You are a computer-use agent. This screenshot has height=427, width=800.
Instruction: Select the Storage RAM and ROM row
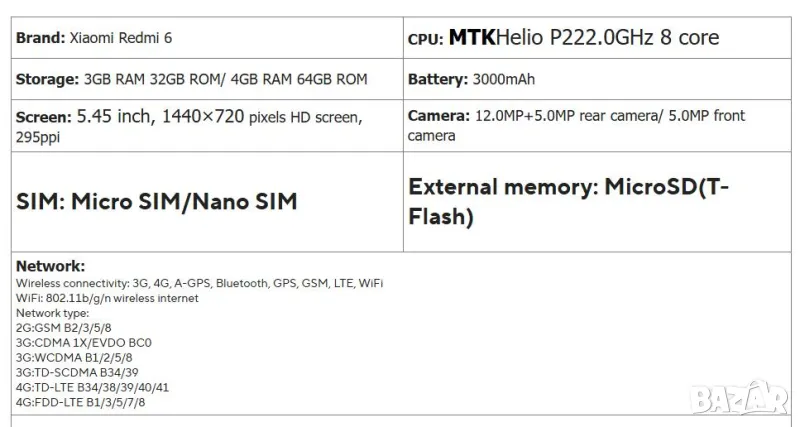point(191,79)
